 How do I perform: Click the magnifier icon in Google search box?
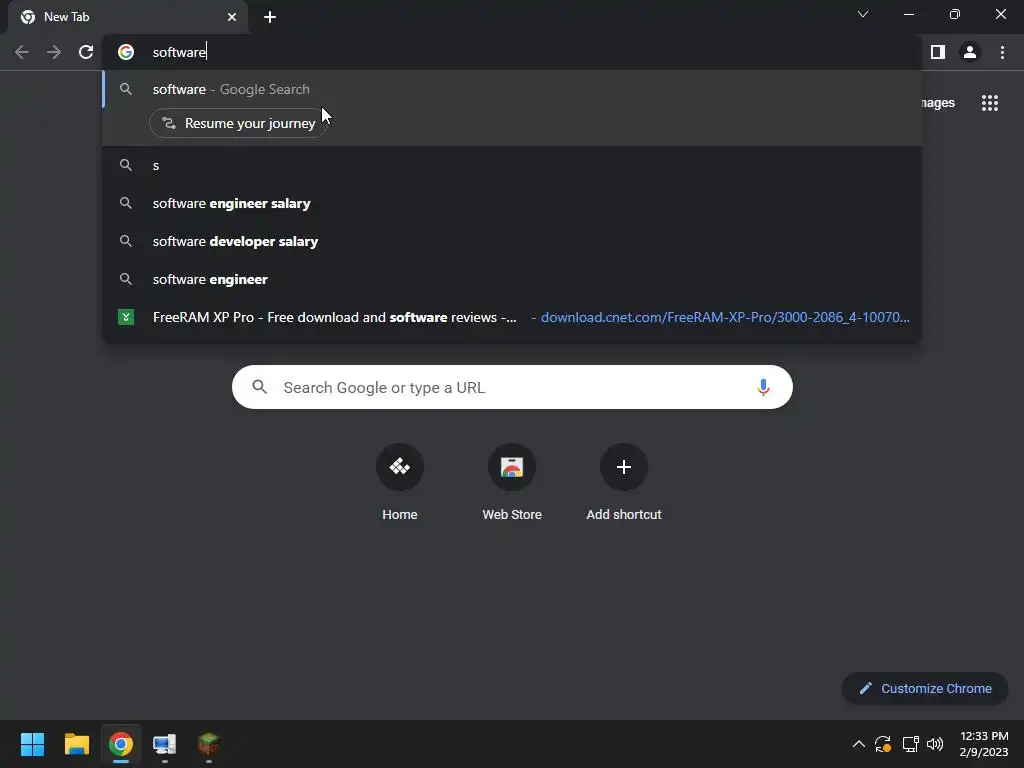pyautogui.click(x=260, y=387)
